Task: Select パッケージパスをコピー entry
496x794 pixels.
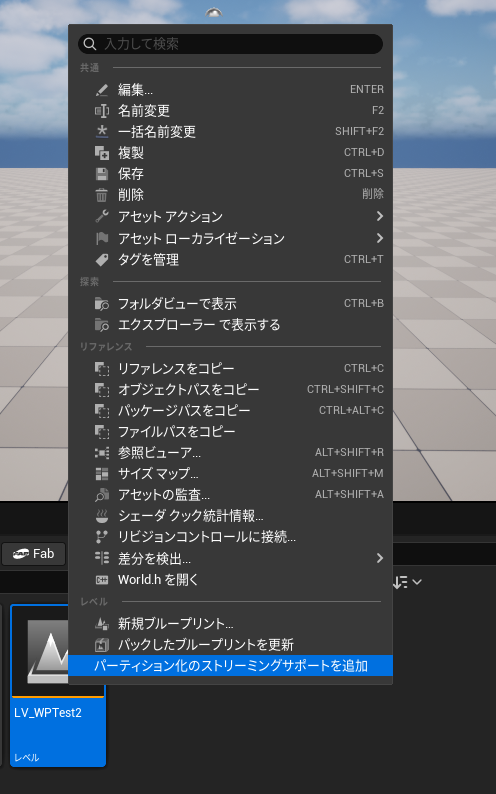Action: (x=230, y=411)
